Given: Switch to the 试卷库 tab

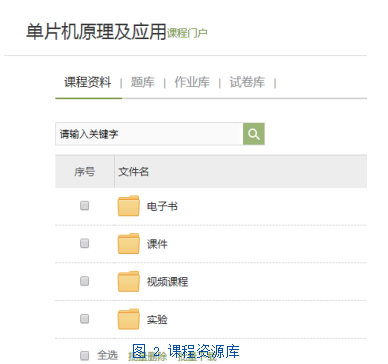Looking at the screenshot, I should 247,82.
